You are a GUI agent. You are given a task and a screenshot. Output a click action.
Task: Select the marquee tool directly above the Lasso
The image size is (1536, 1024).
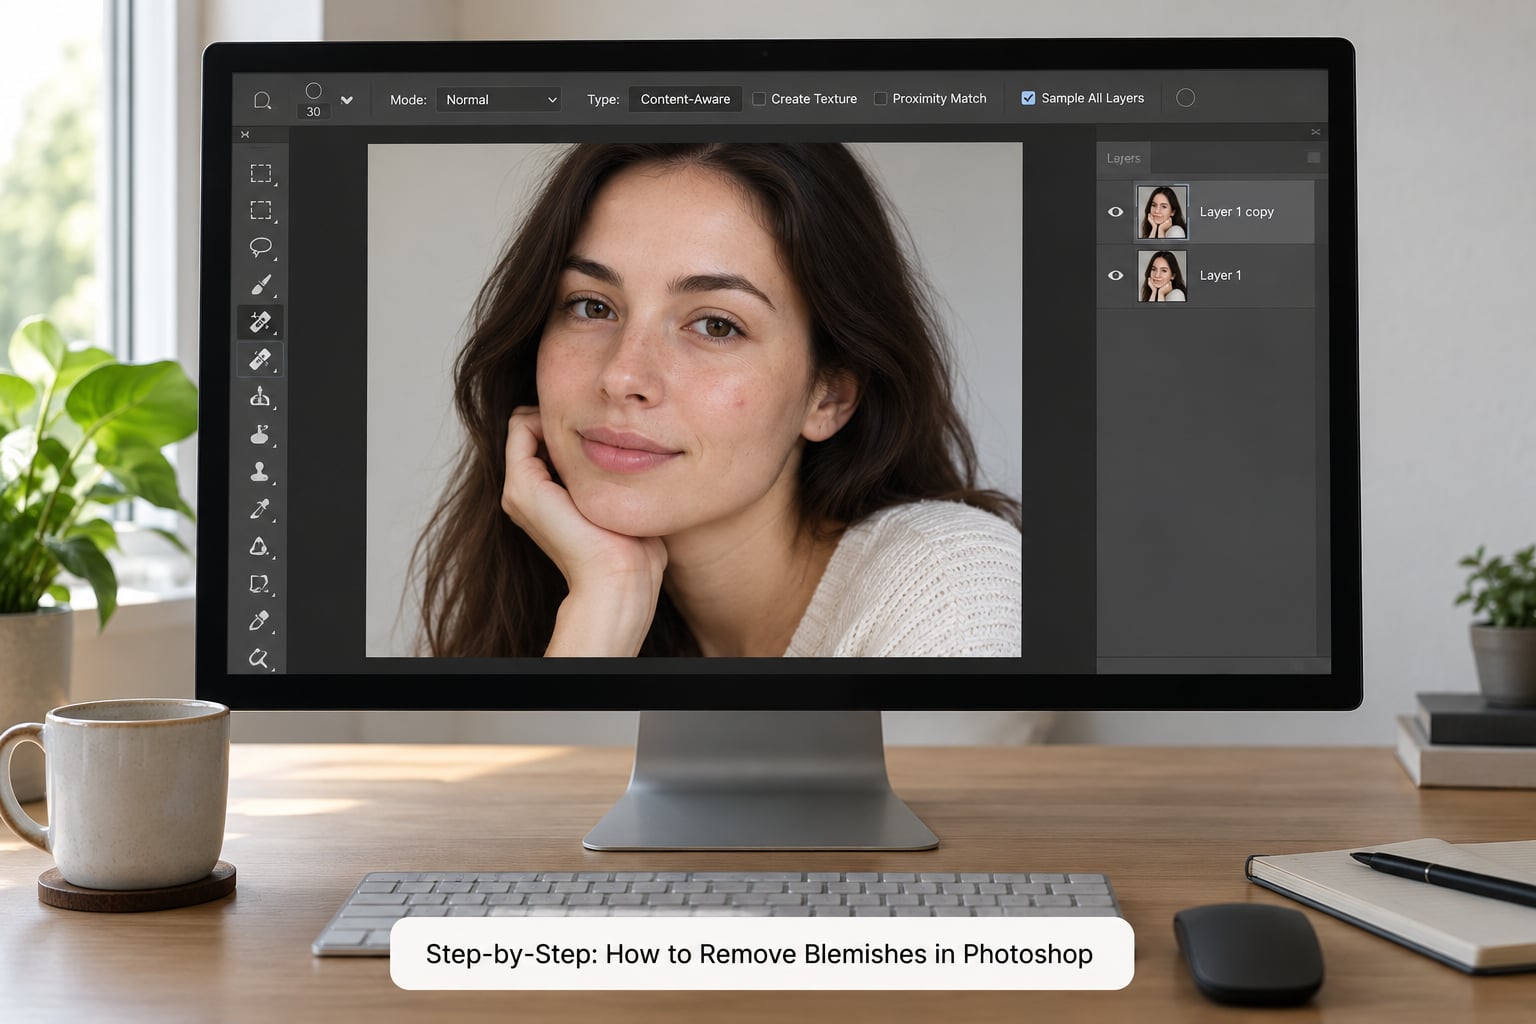pos(261,210)
